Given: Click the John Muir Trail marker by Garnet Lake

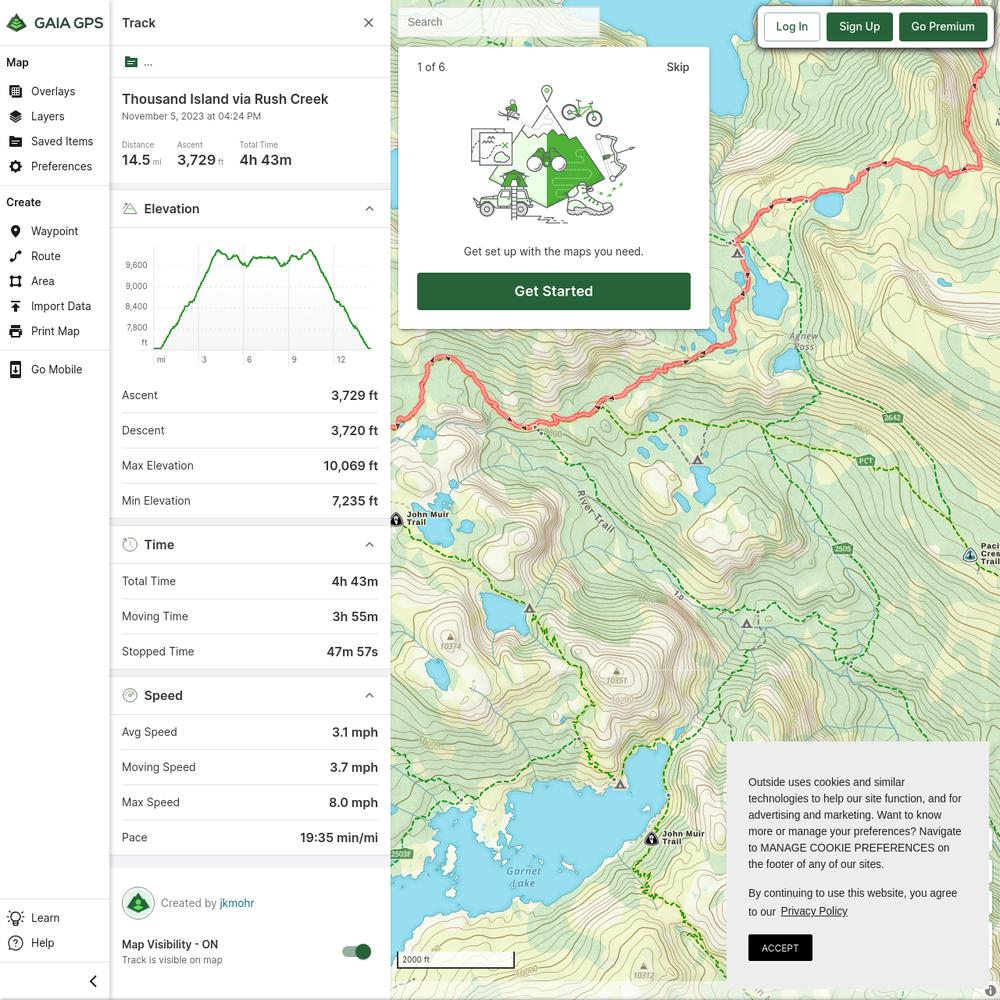Looking at the screenshot, I should click(651, 838).
